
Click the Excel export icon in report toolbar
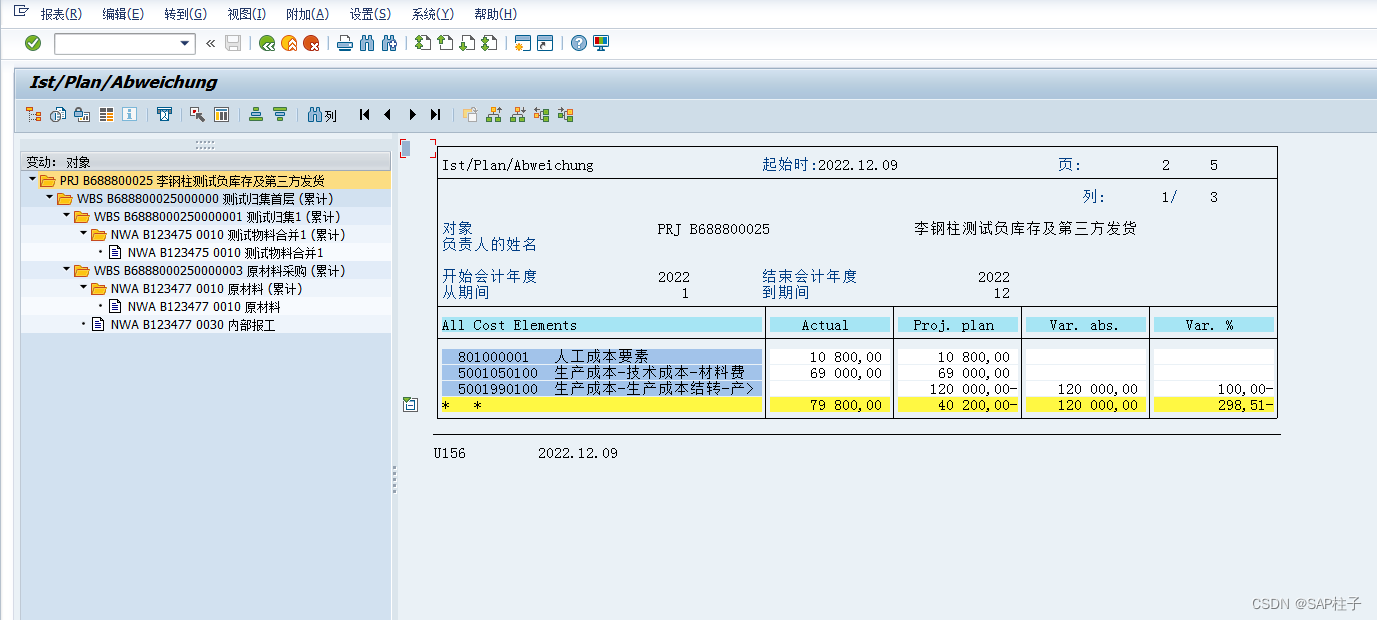pyautogui.click(x=165, y=115)
